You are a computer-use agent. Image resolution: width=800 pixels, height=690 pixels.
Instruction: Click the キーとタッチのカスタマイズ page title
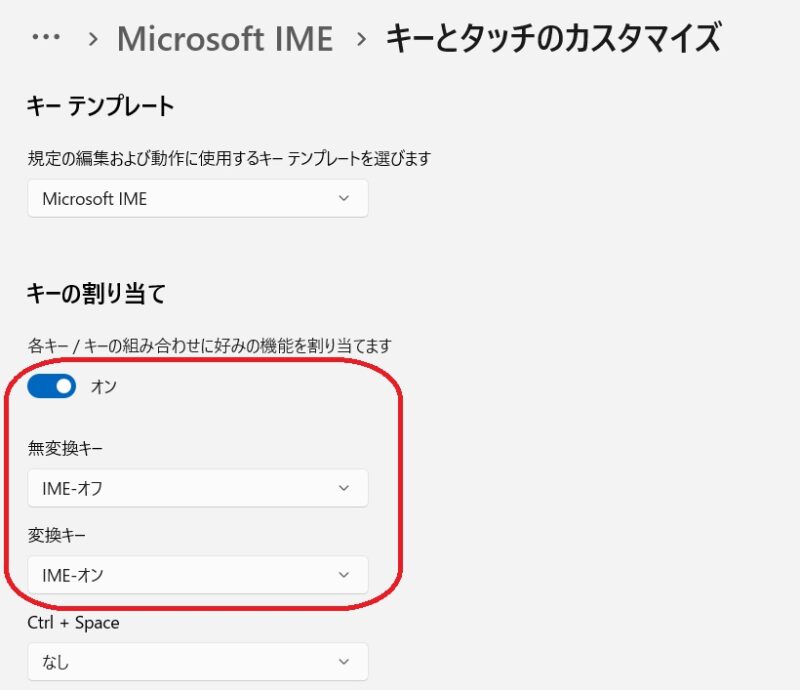click(554, 38)
